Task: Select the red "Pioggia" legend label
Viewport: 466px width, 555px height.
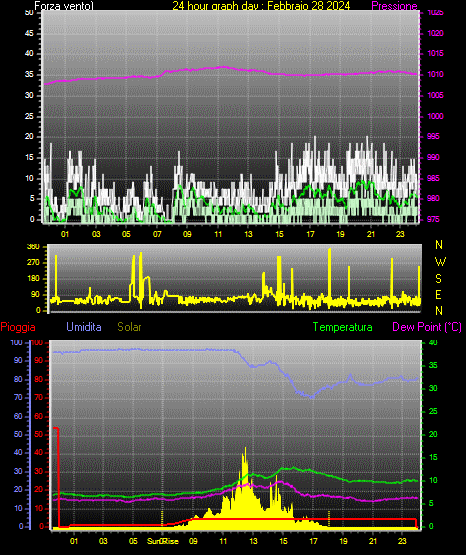Action: pyautogui.click(x=18, y=327)
